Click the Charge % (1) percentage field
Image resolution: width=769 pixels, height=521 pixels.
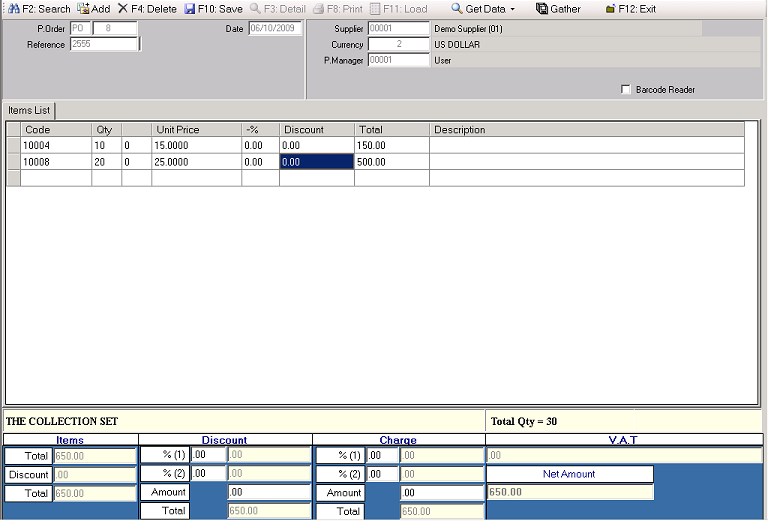tap(381, 456)
